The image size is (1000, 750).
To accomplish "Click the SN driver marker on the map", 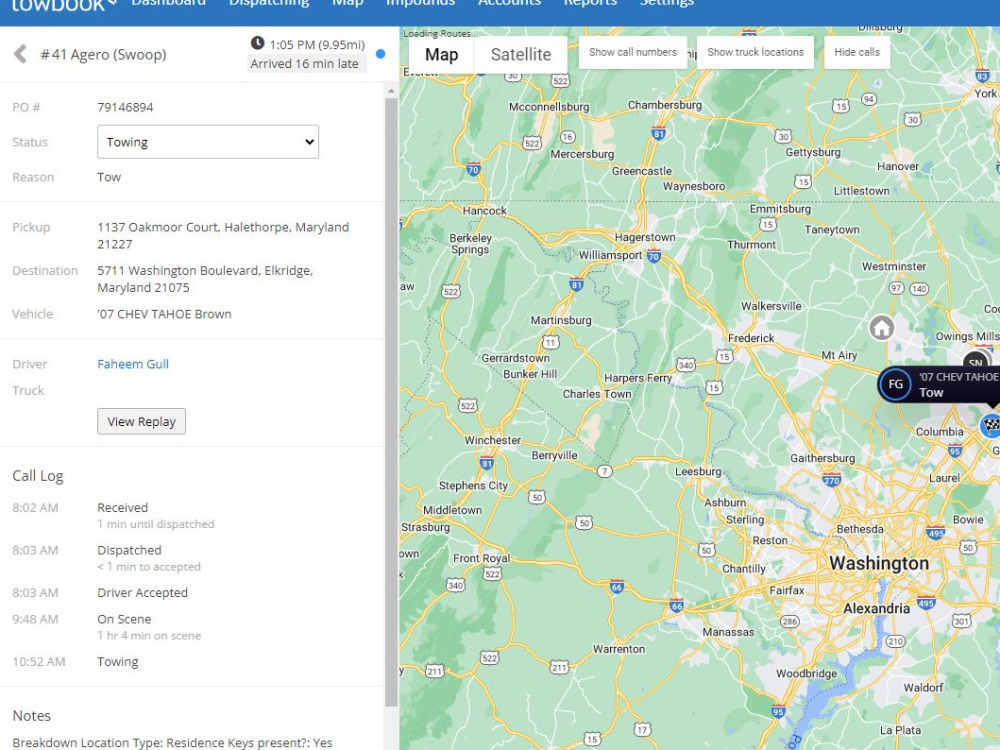I will [976, 361].
